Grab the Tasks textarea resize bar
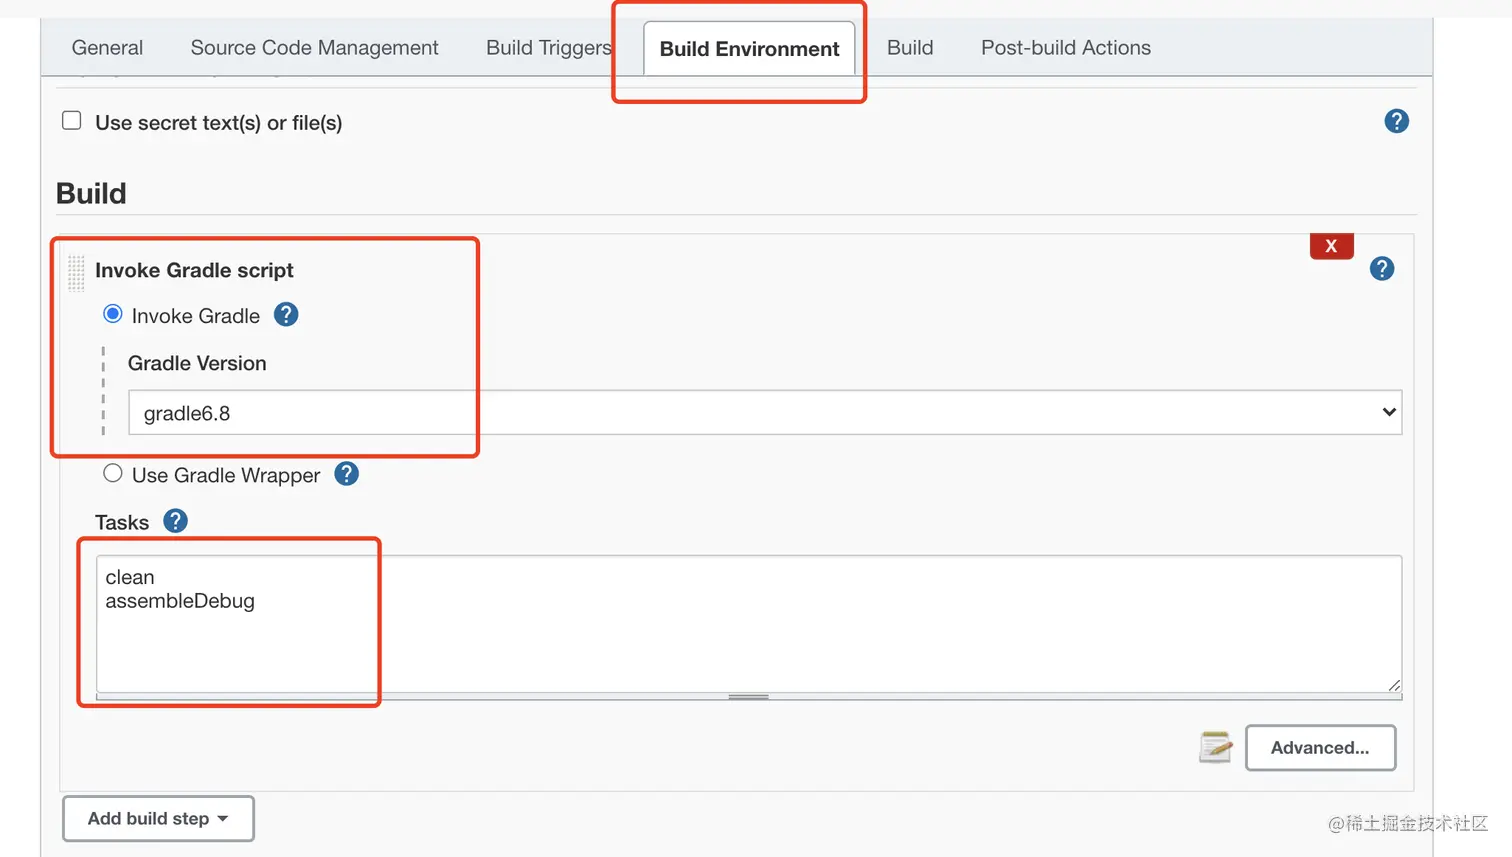Image resolution: width=1512 pixels, height=857 pixels. [x=748, y=697]
